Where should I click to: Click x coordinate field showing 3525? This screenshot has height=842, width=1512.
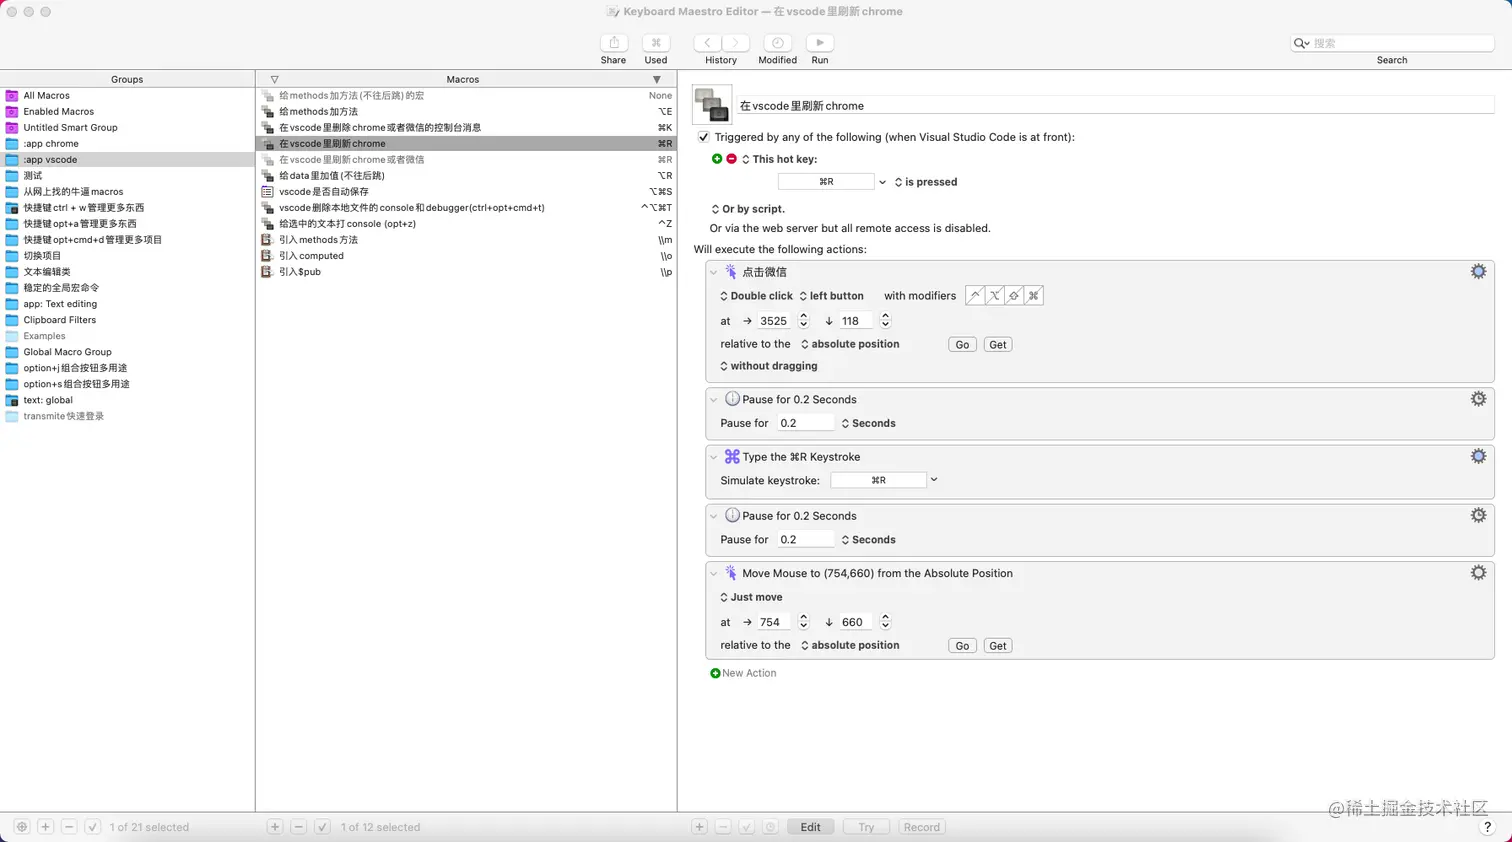[x=775, y=321]
